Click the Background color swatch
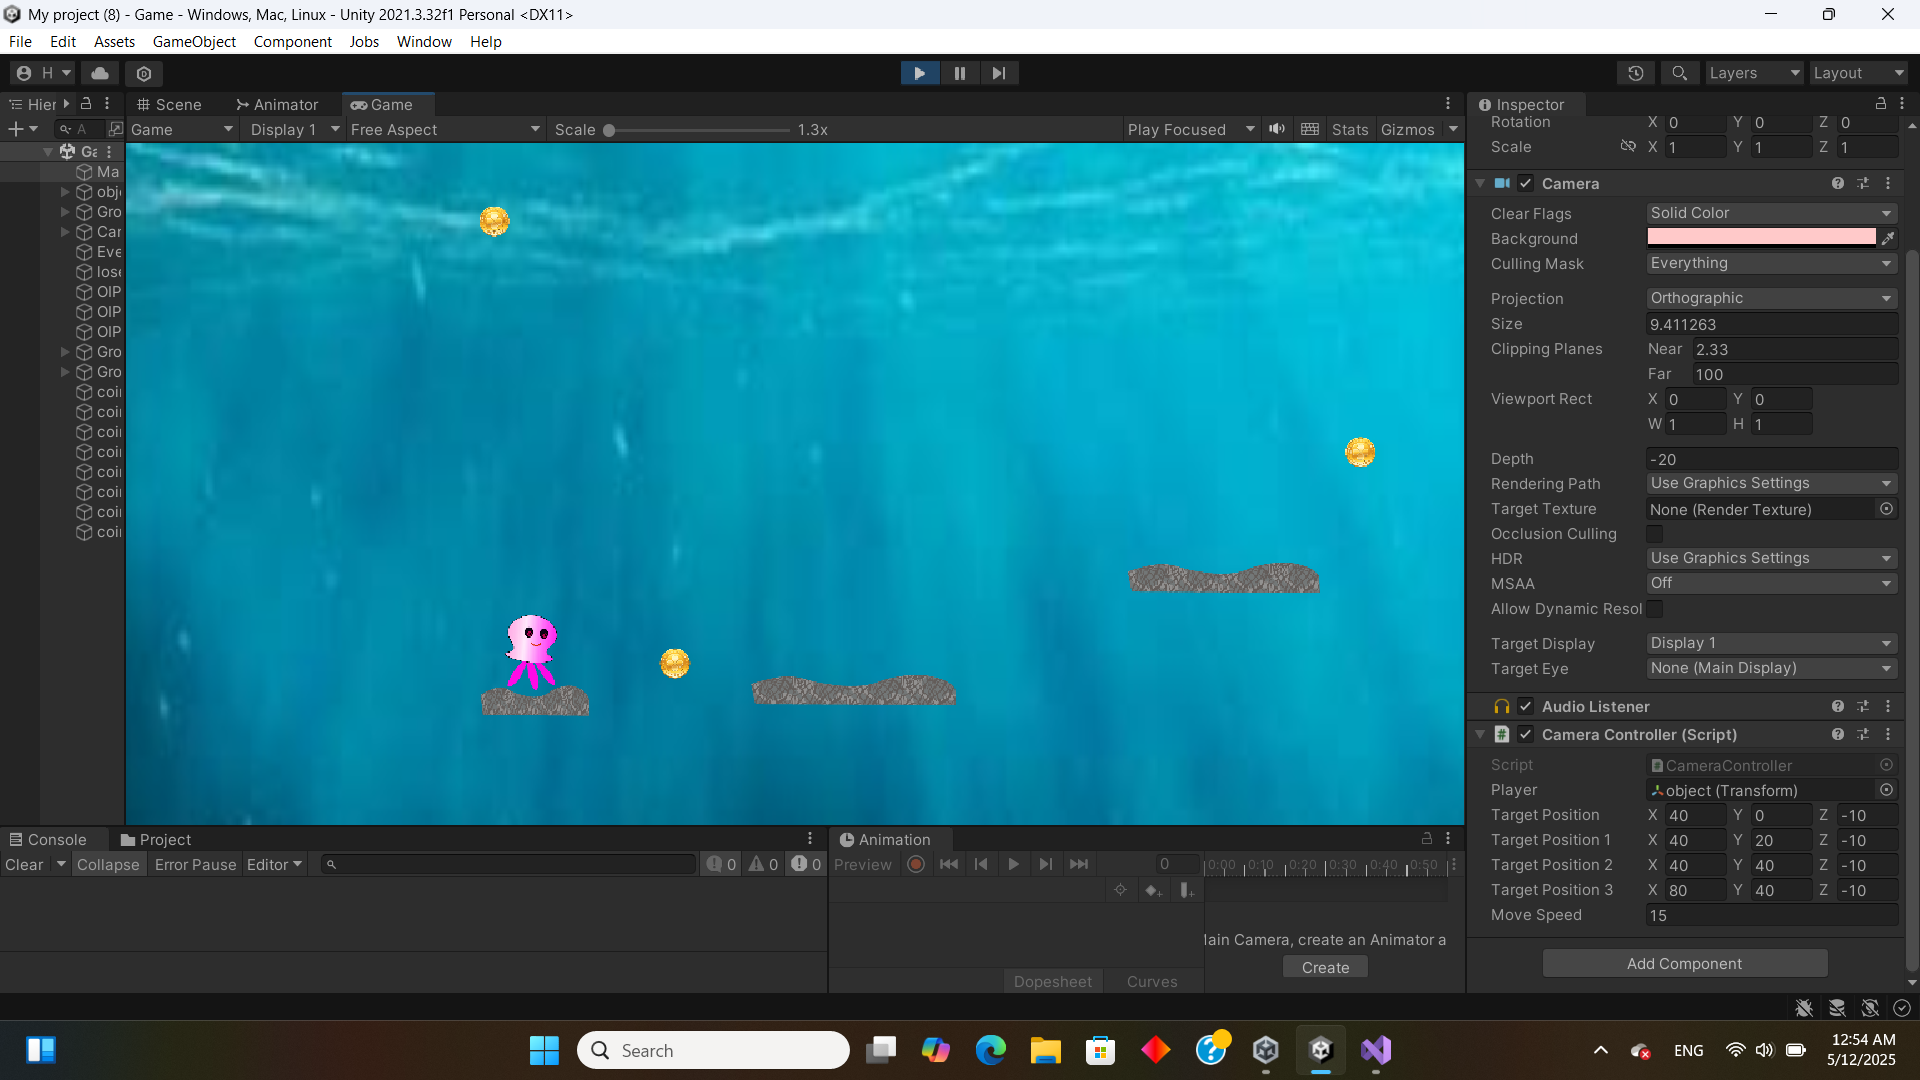The image size is (1920, 1080). coord(1761,238)
